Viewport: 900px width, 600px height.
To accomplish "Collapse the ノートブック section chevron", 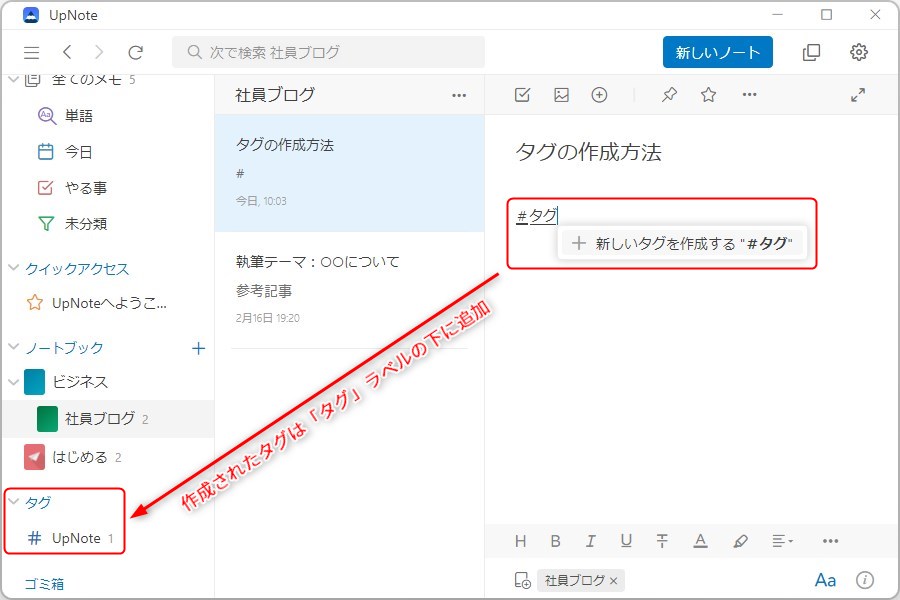I will pos(14,347).
